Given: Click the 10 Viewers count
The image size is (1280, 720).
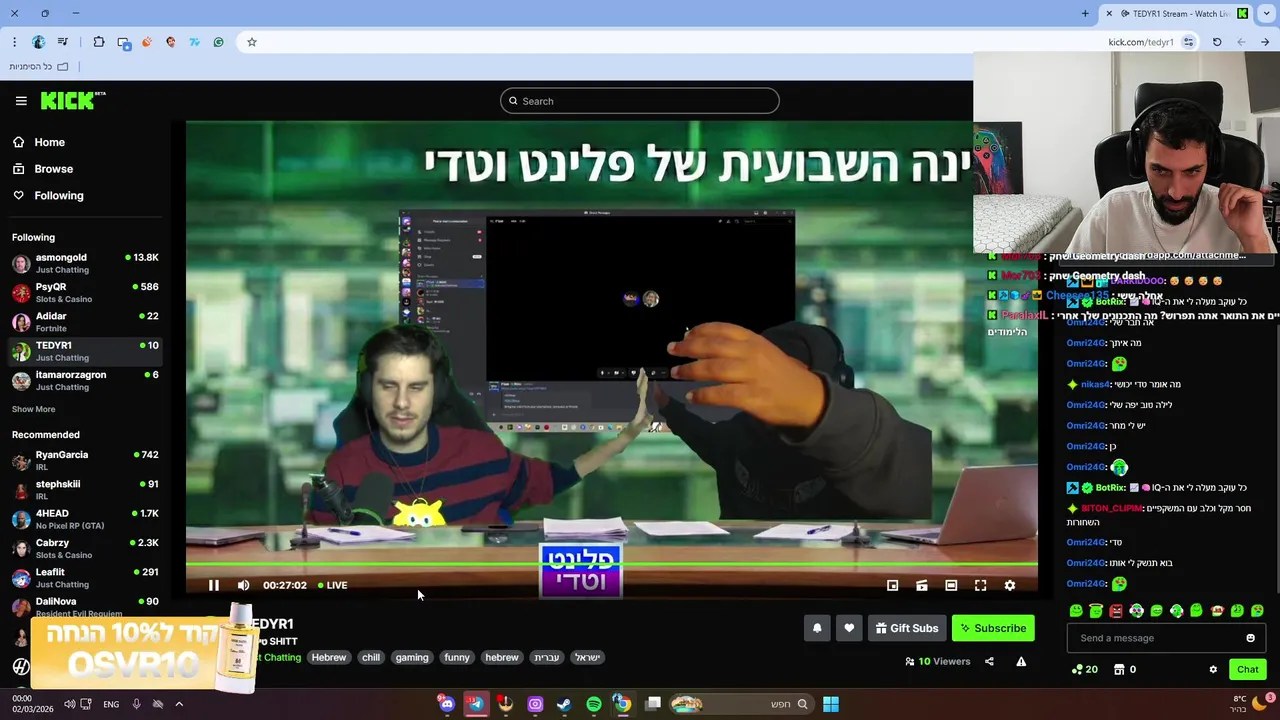Looking at the screenshot, I should click(937, 661).
